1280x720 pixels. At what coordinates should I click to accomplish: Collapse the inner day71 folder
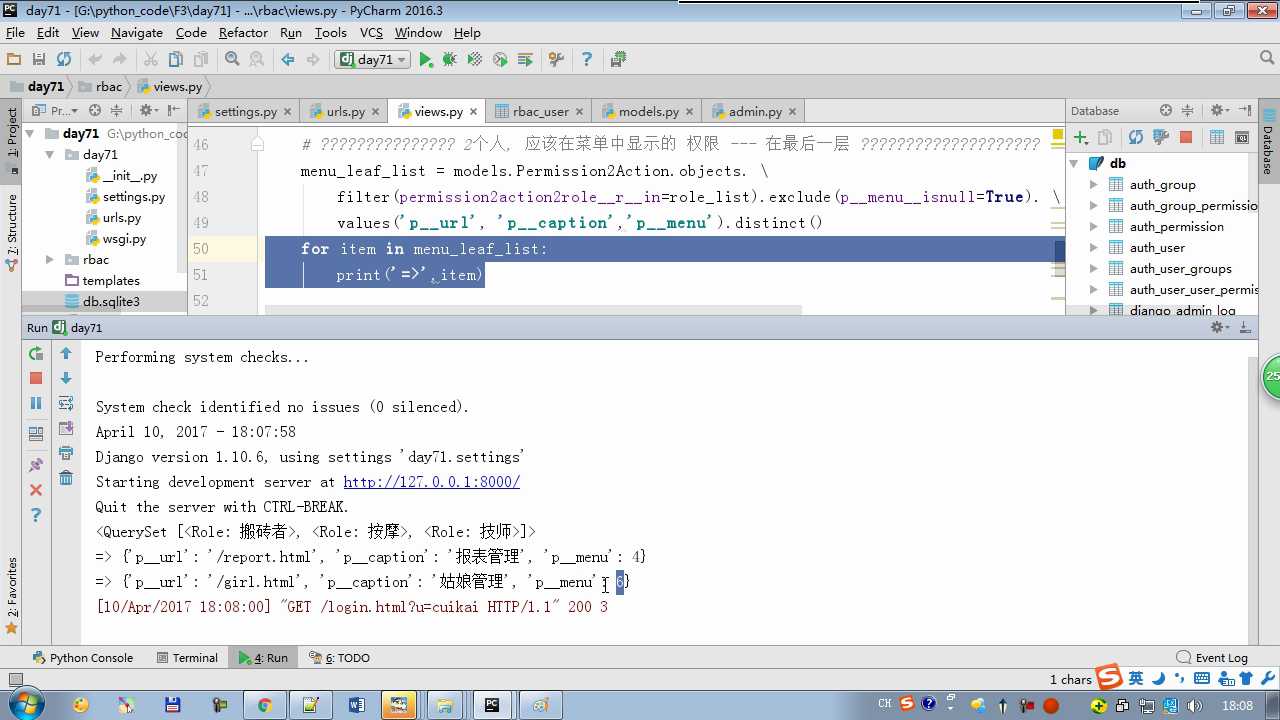pyautogui.click(x=50, y=154)
